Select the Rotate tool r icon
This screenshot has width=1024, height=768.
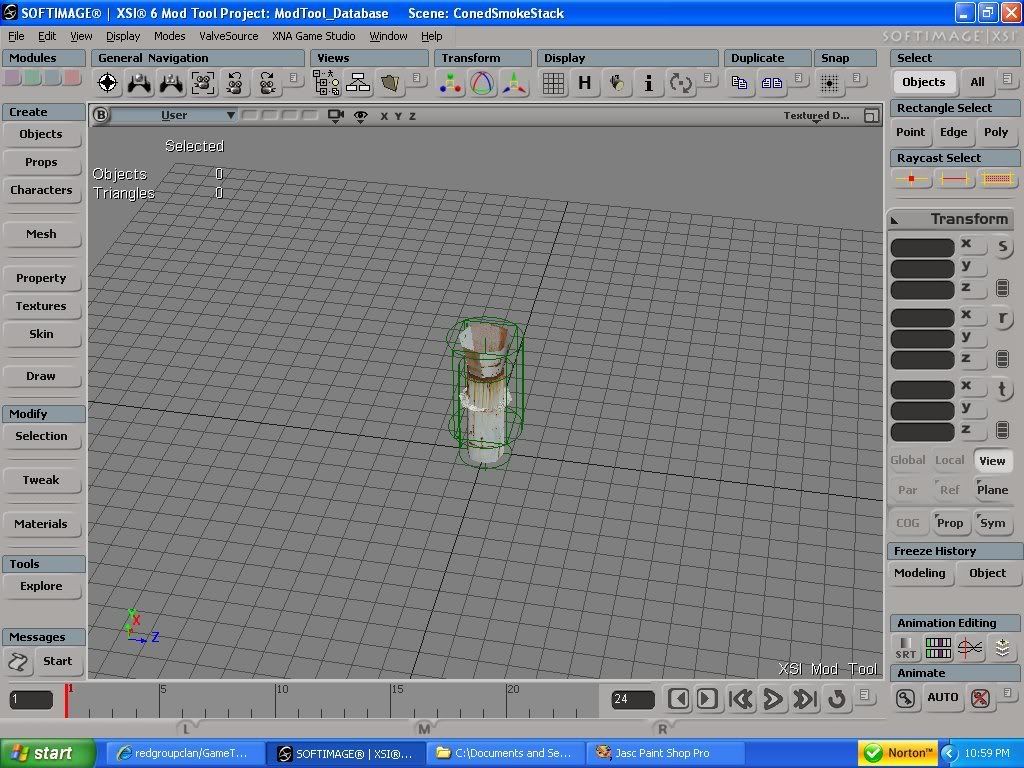(1002, 318)
